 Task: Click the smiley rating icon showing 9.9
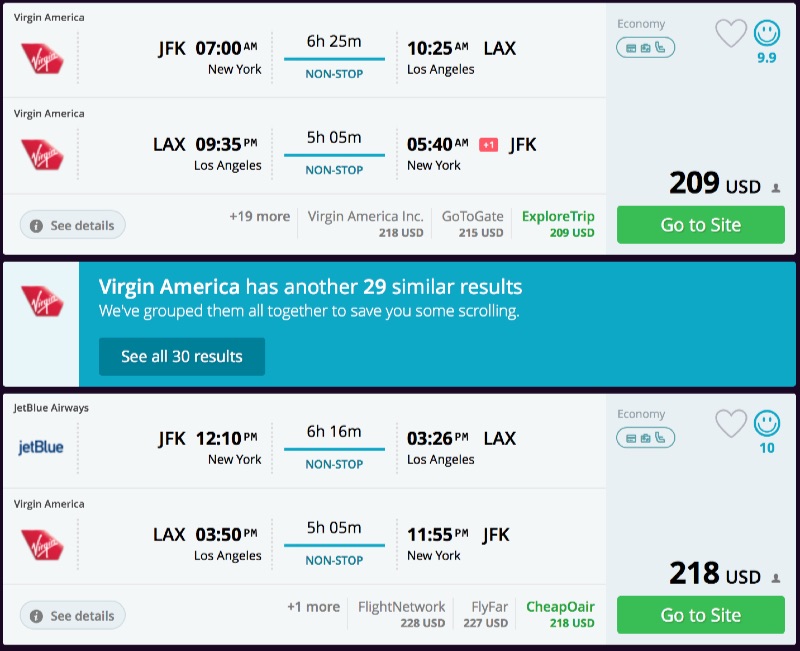click(x=766, y=34)
